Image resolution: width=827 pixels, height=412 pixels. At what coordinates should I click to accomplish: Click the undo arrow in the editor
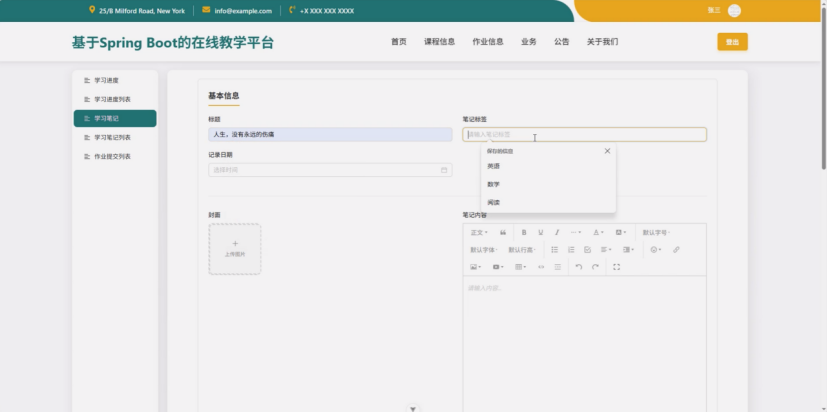pyautogui.click(x=579, y=267)
